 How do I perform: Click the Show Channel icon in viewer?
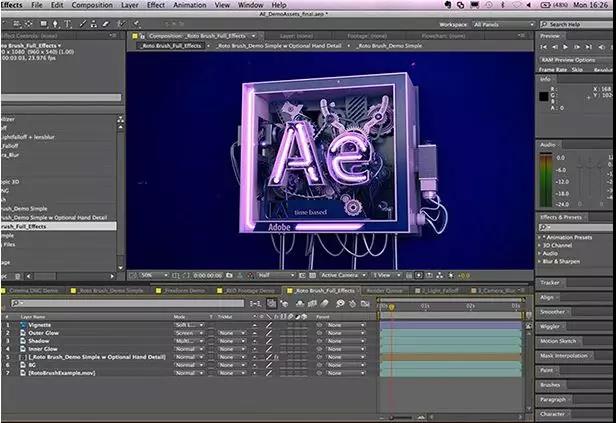[250, 275]
